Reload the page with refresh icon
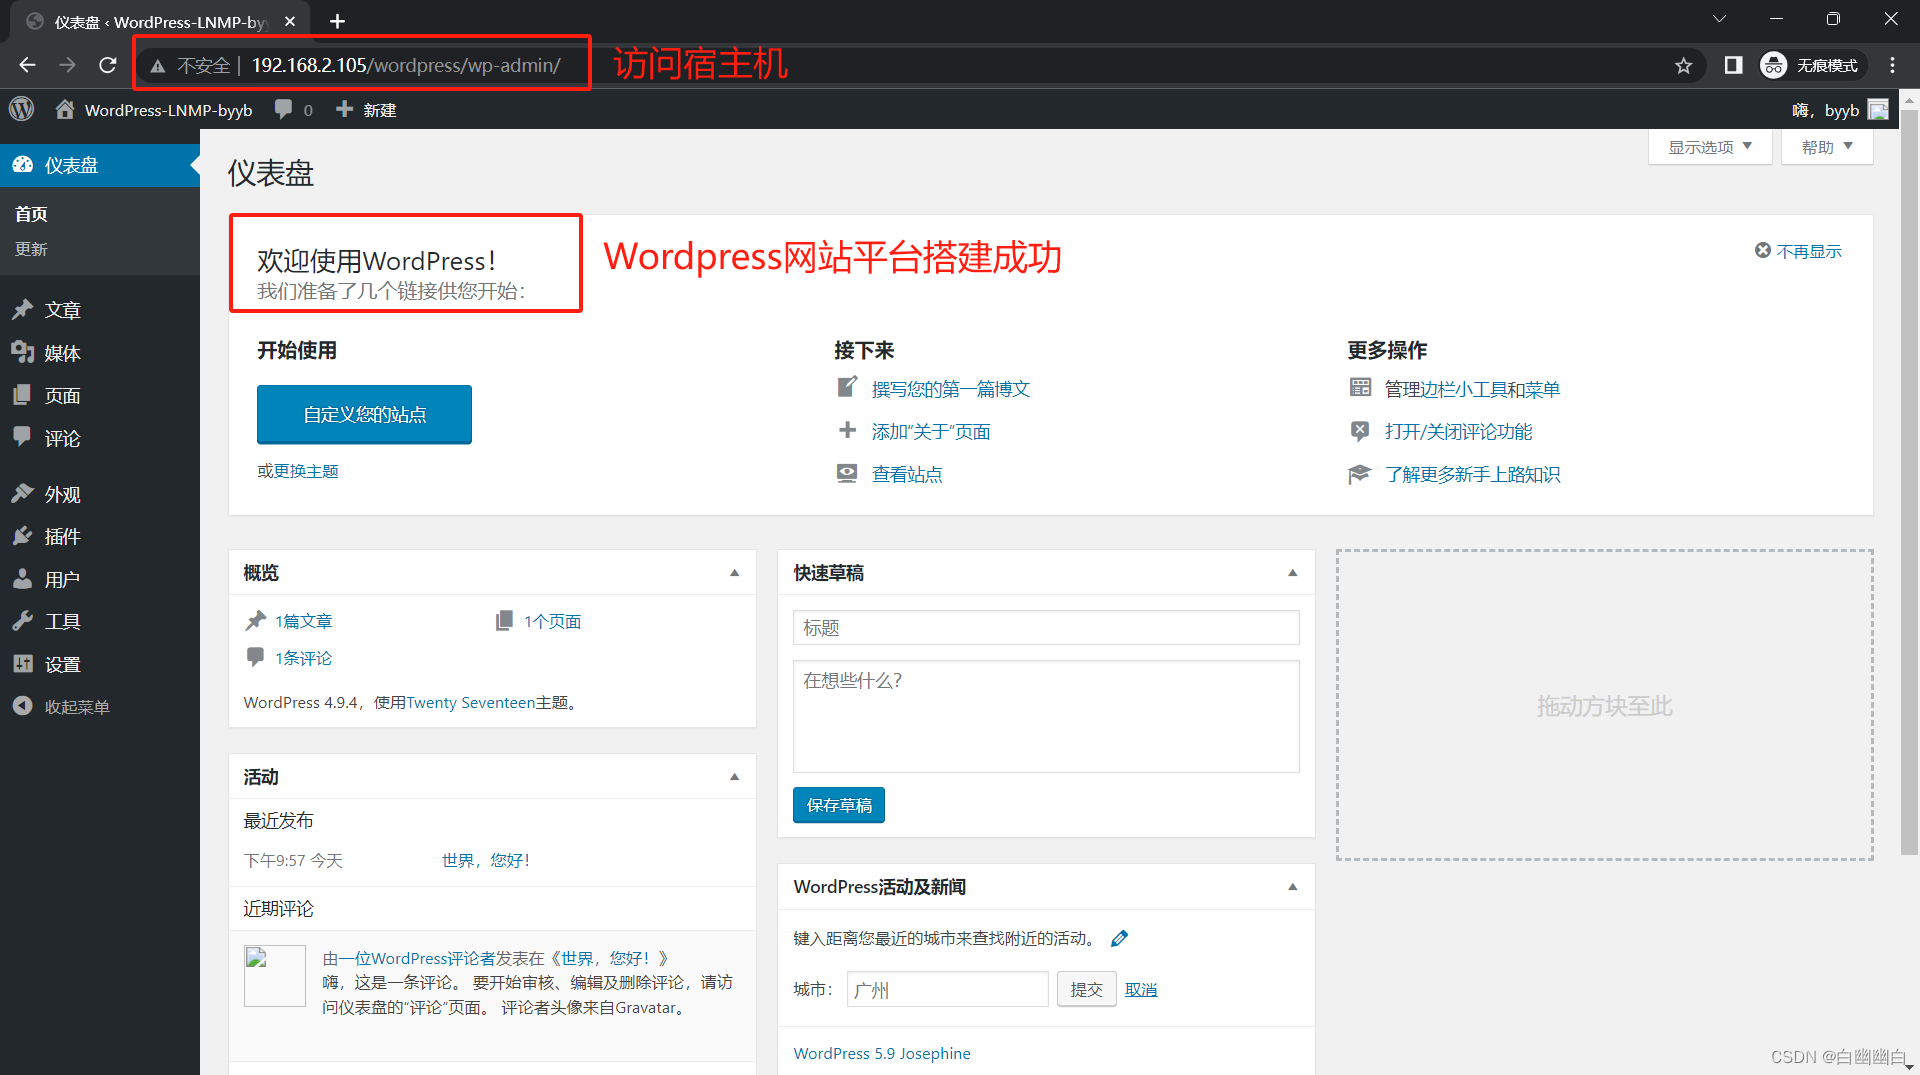 point(108,65)
